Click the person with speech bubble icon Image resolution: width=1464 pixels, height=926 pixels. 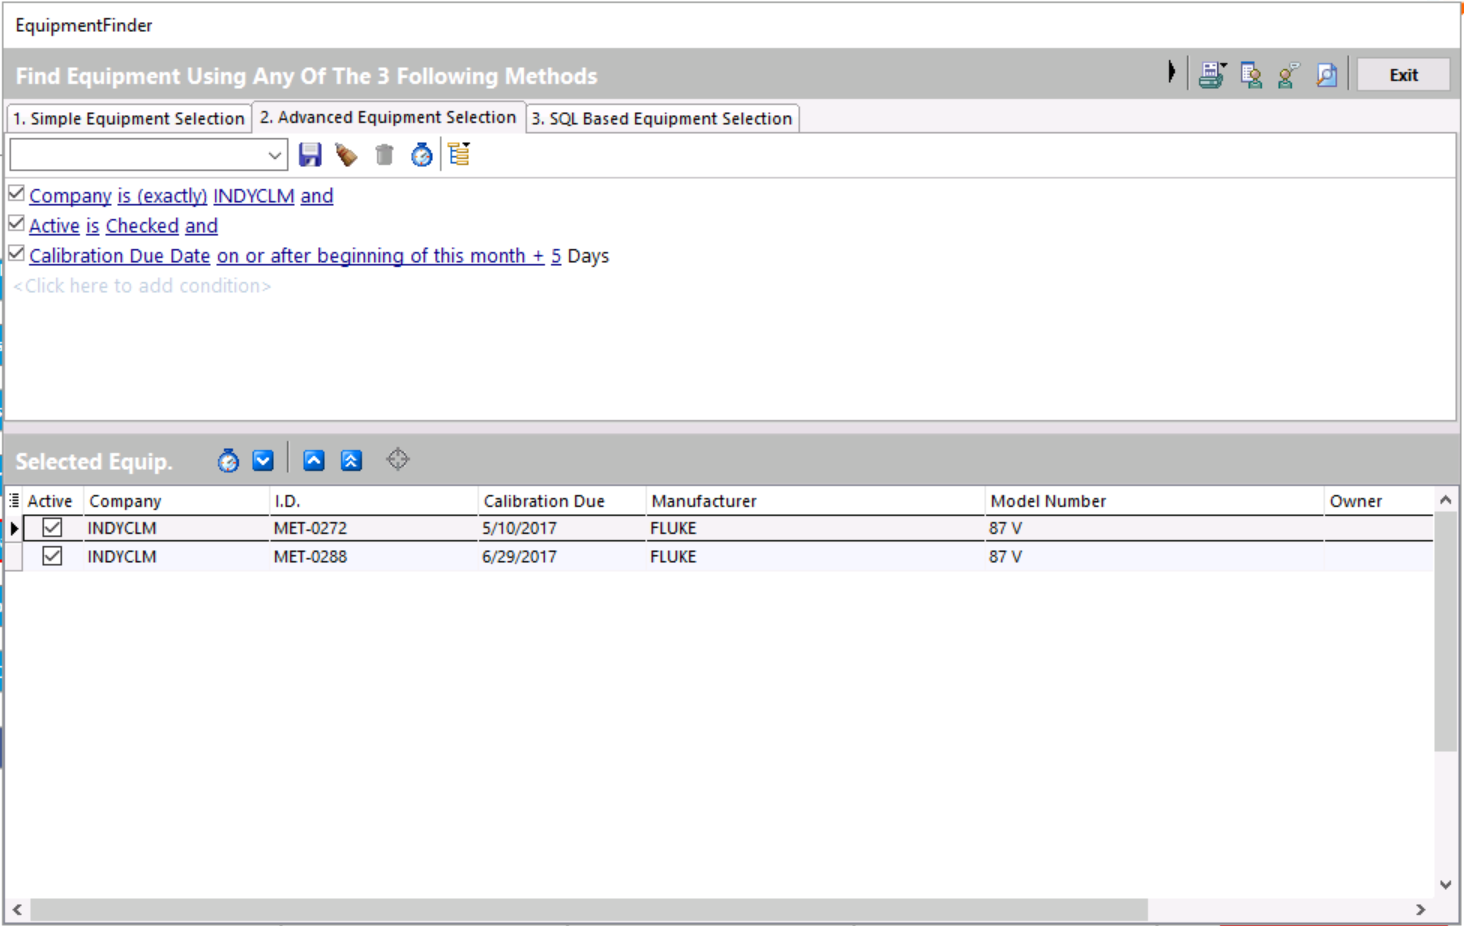pos(1288,75)
